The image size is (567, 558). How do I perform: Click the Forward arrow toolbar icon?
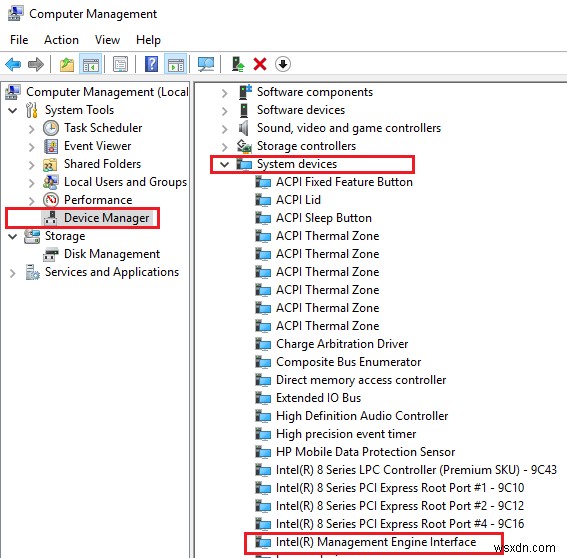[35, 64]
